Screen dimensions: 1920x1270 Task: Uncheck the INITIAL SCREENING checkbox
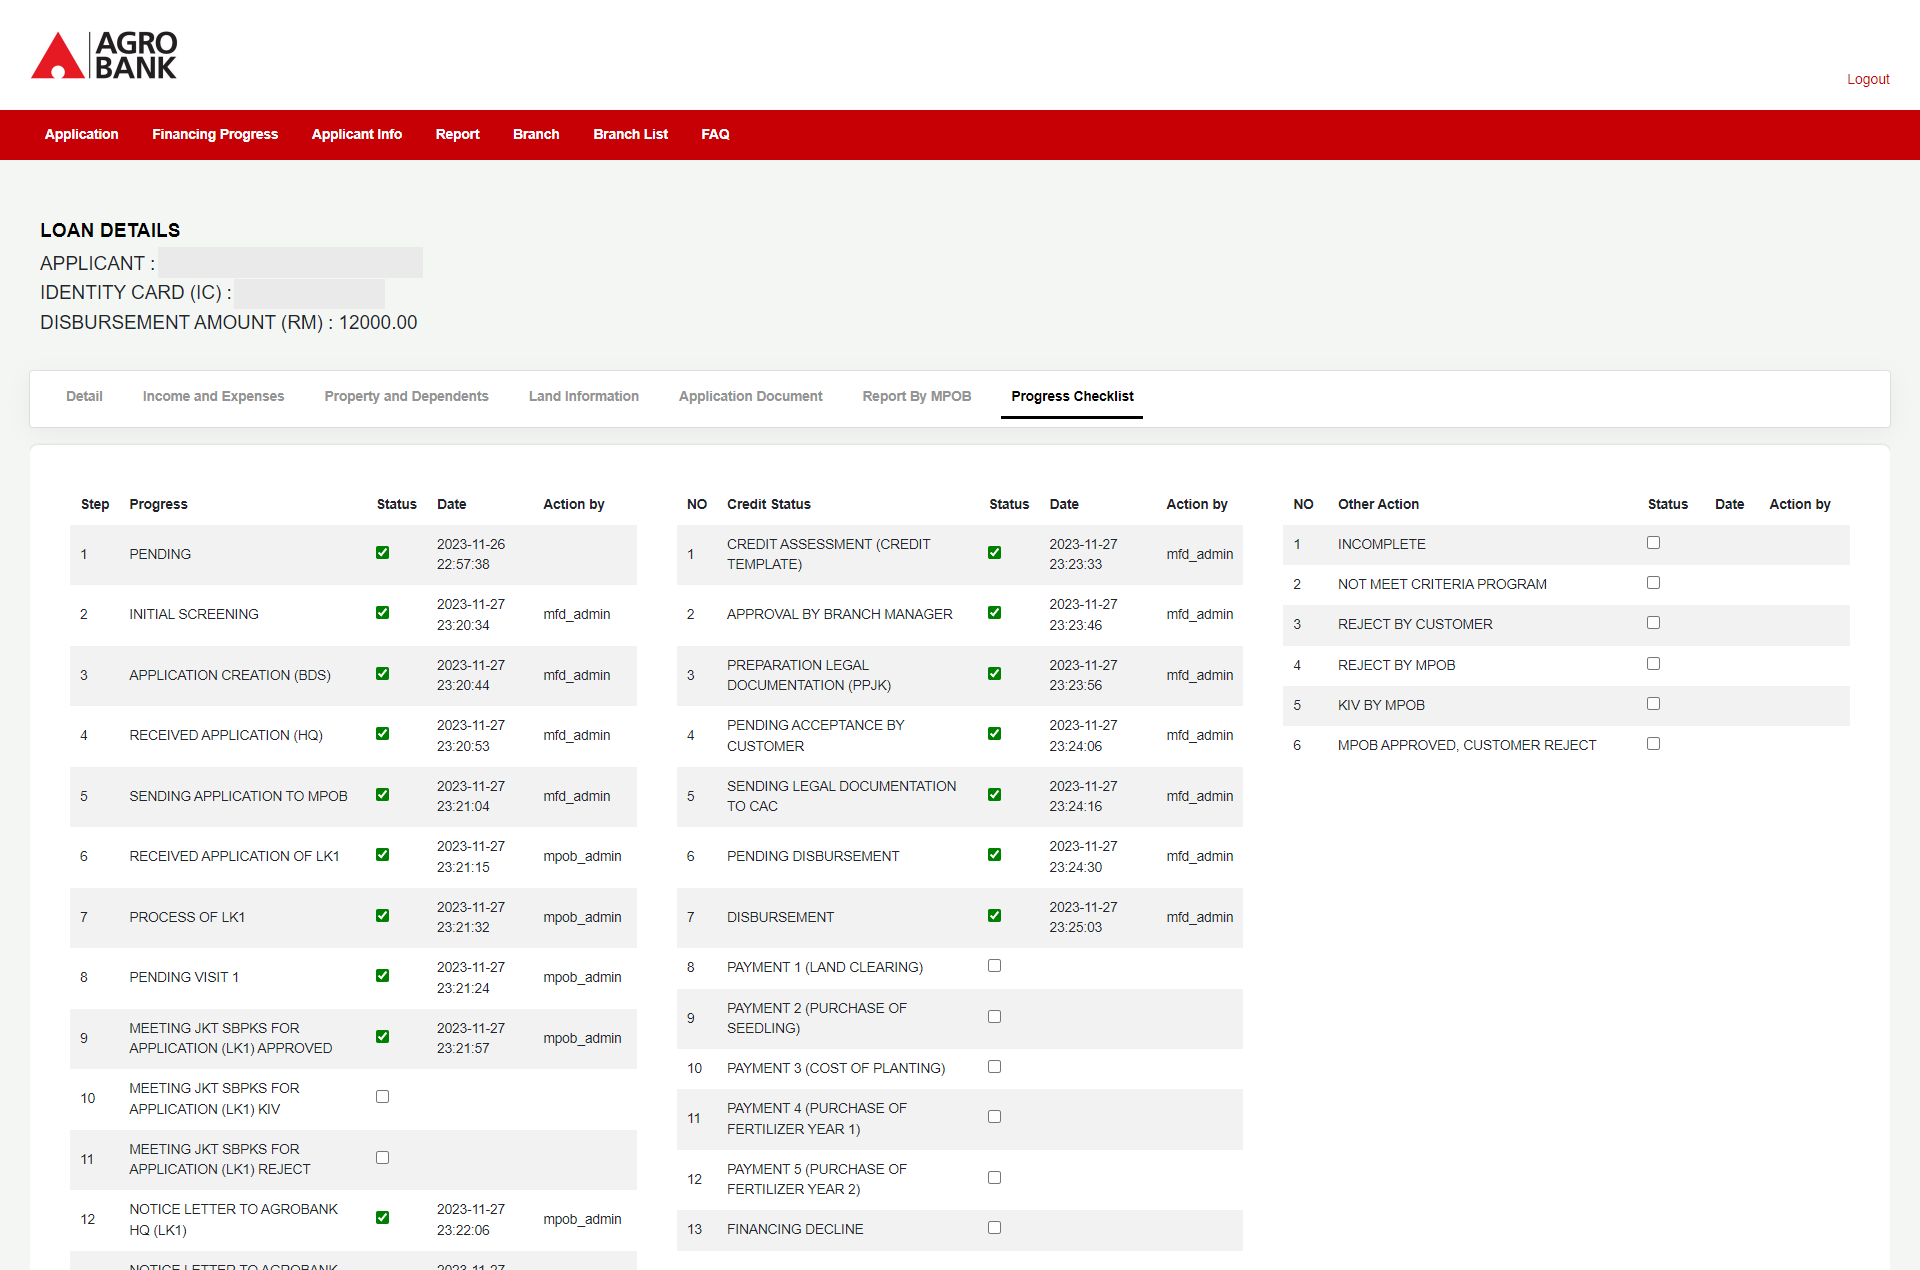click(382, 613)
